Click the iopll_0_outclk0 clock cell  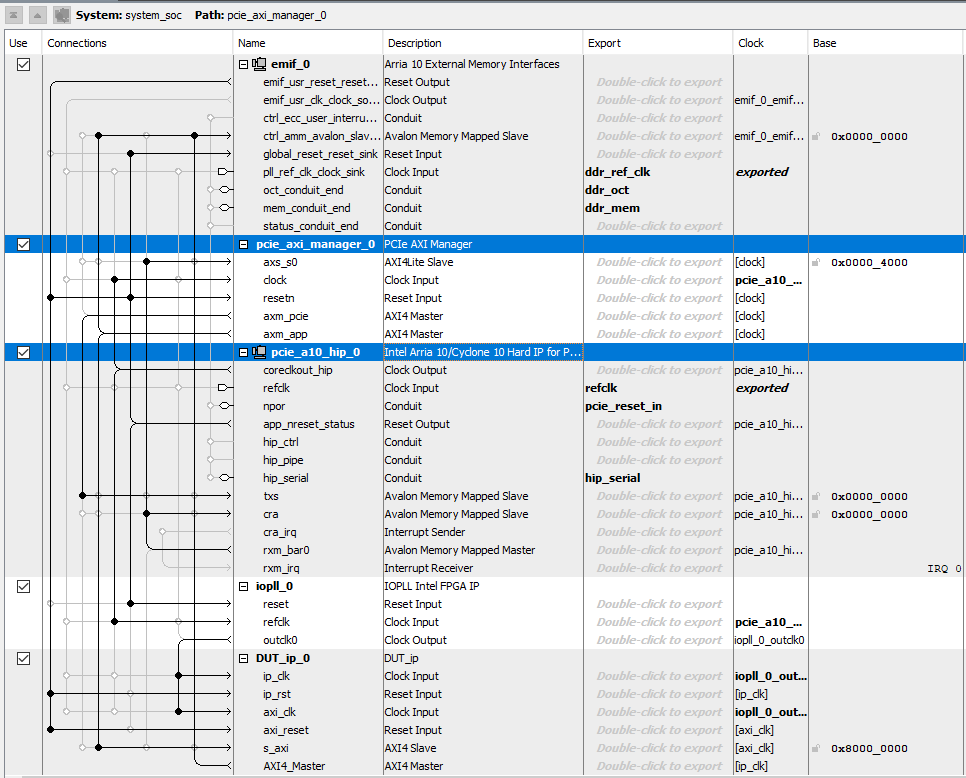(769, 640)
